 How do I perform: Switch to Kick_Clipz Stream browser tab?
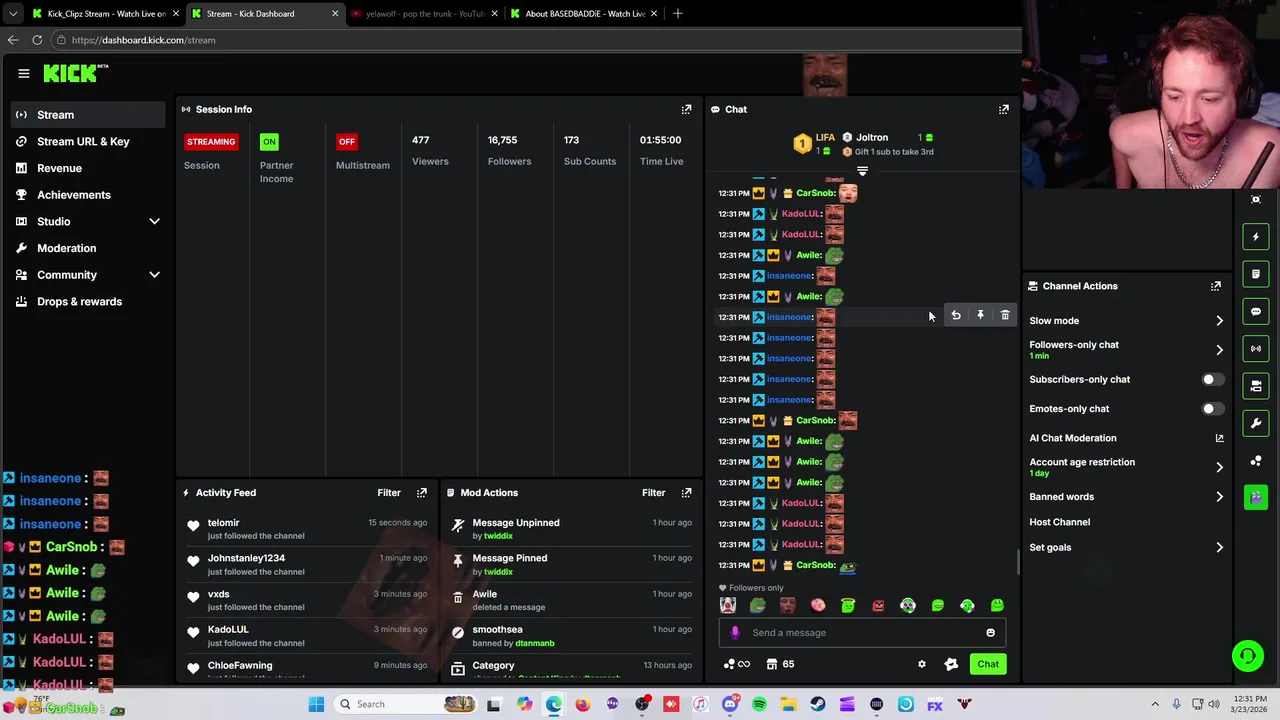[105, 14]
